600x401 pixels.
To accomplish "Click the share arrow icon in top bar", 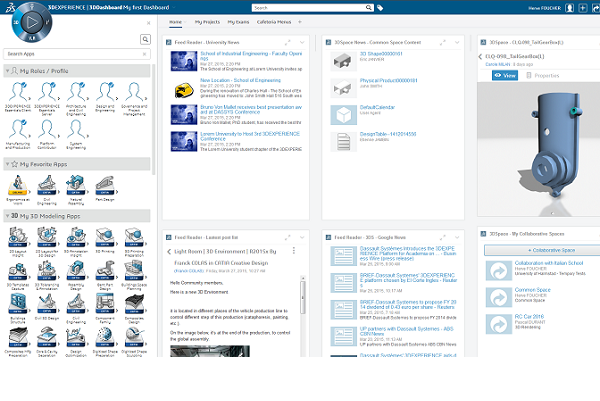I will [596, 8].
